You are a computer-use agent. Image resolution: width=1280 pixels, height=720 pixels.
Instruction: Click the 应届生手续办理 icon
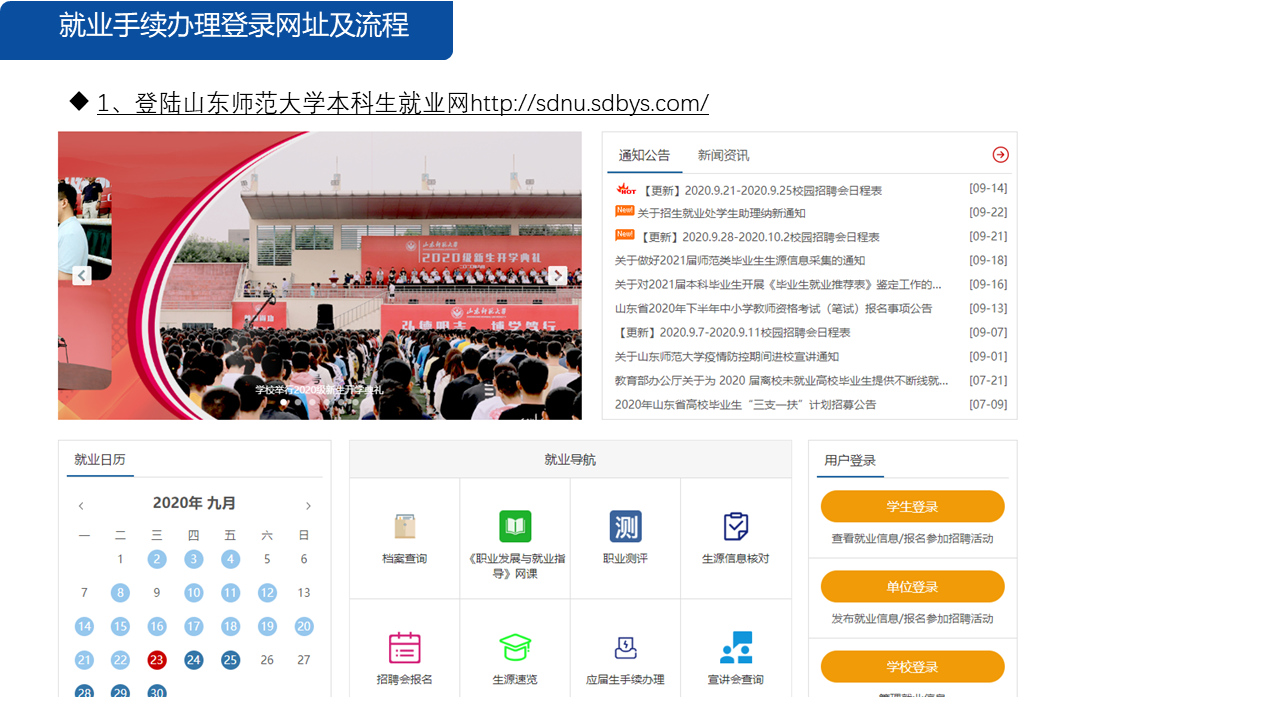coord(625,648)
